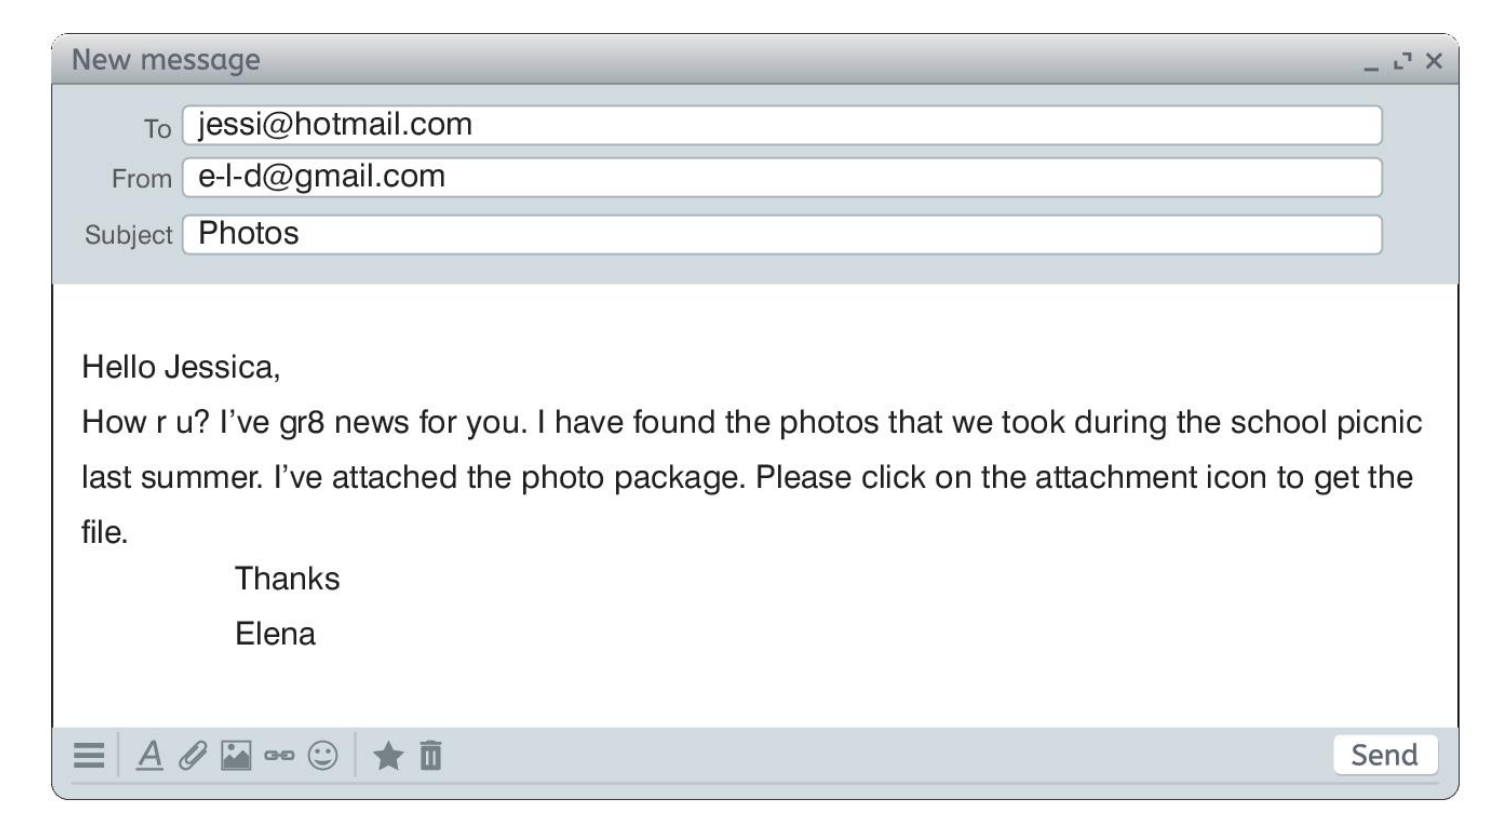Image resolution: width=1495 pixels, height=821 pixels.
Task: Close the New message window
Action: click(1434, 62)
